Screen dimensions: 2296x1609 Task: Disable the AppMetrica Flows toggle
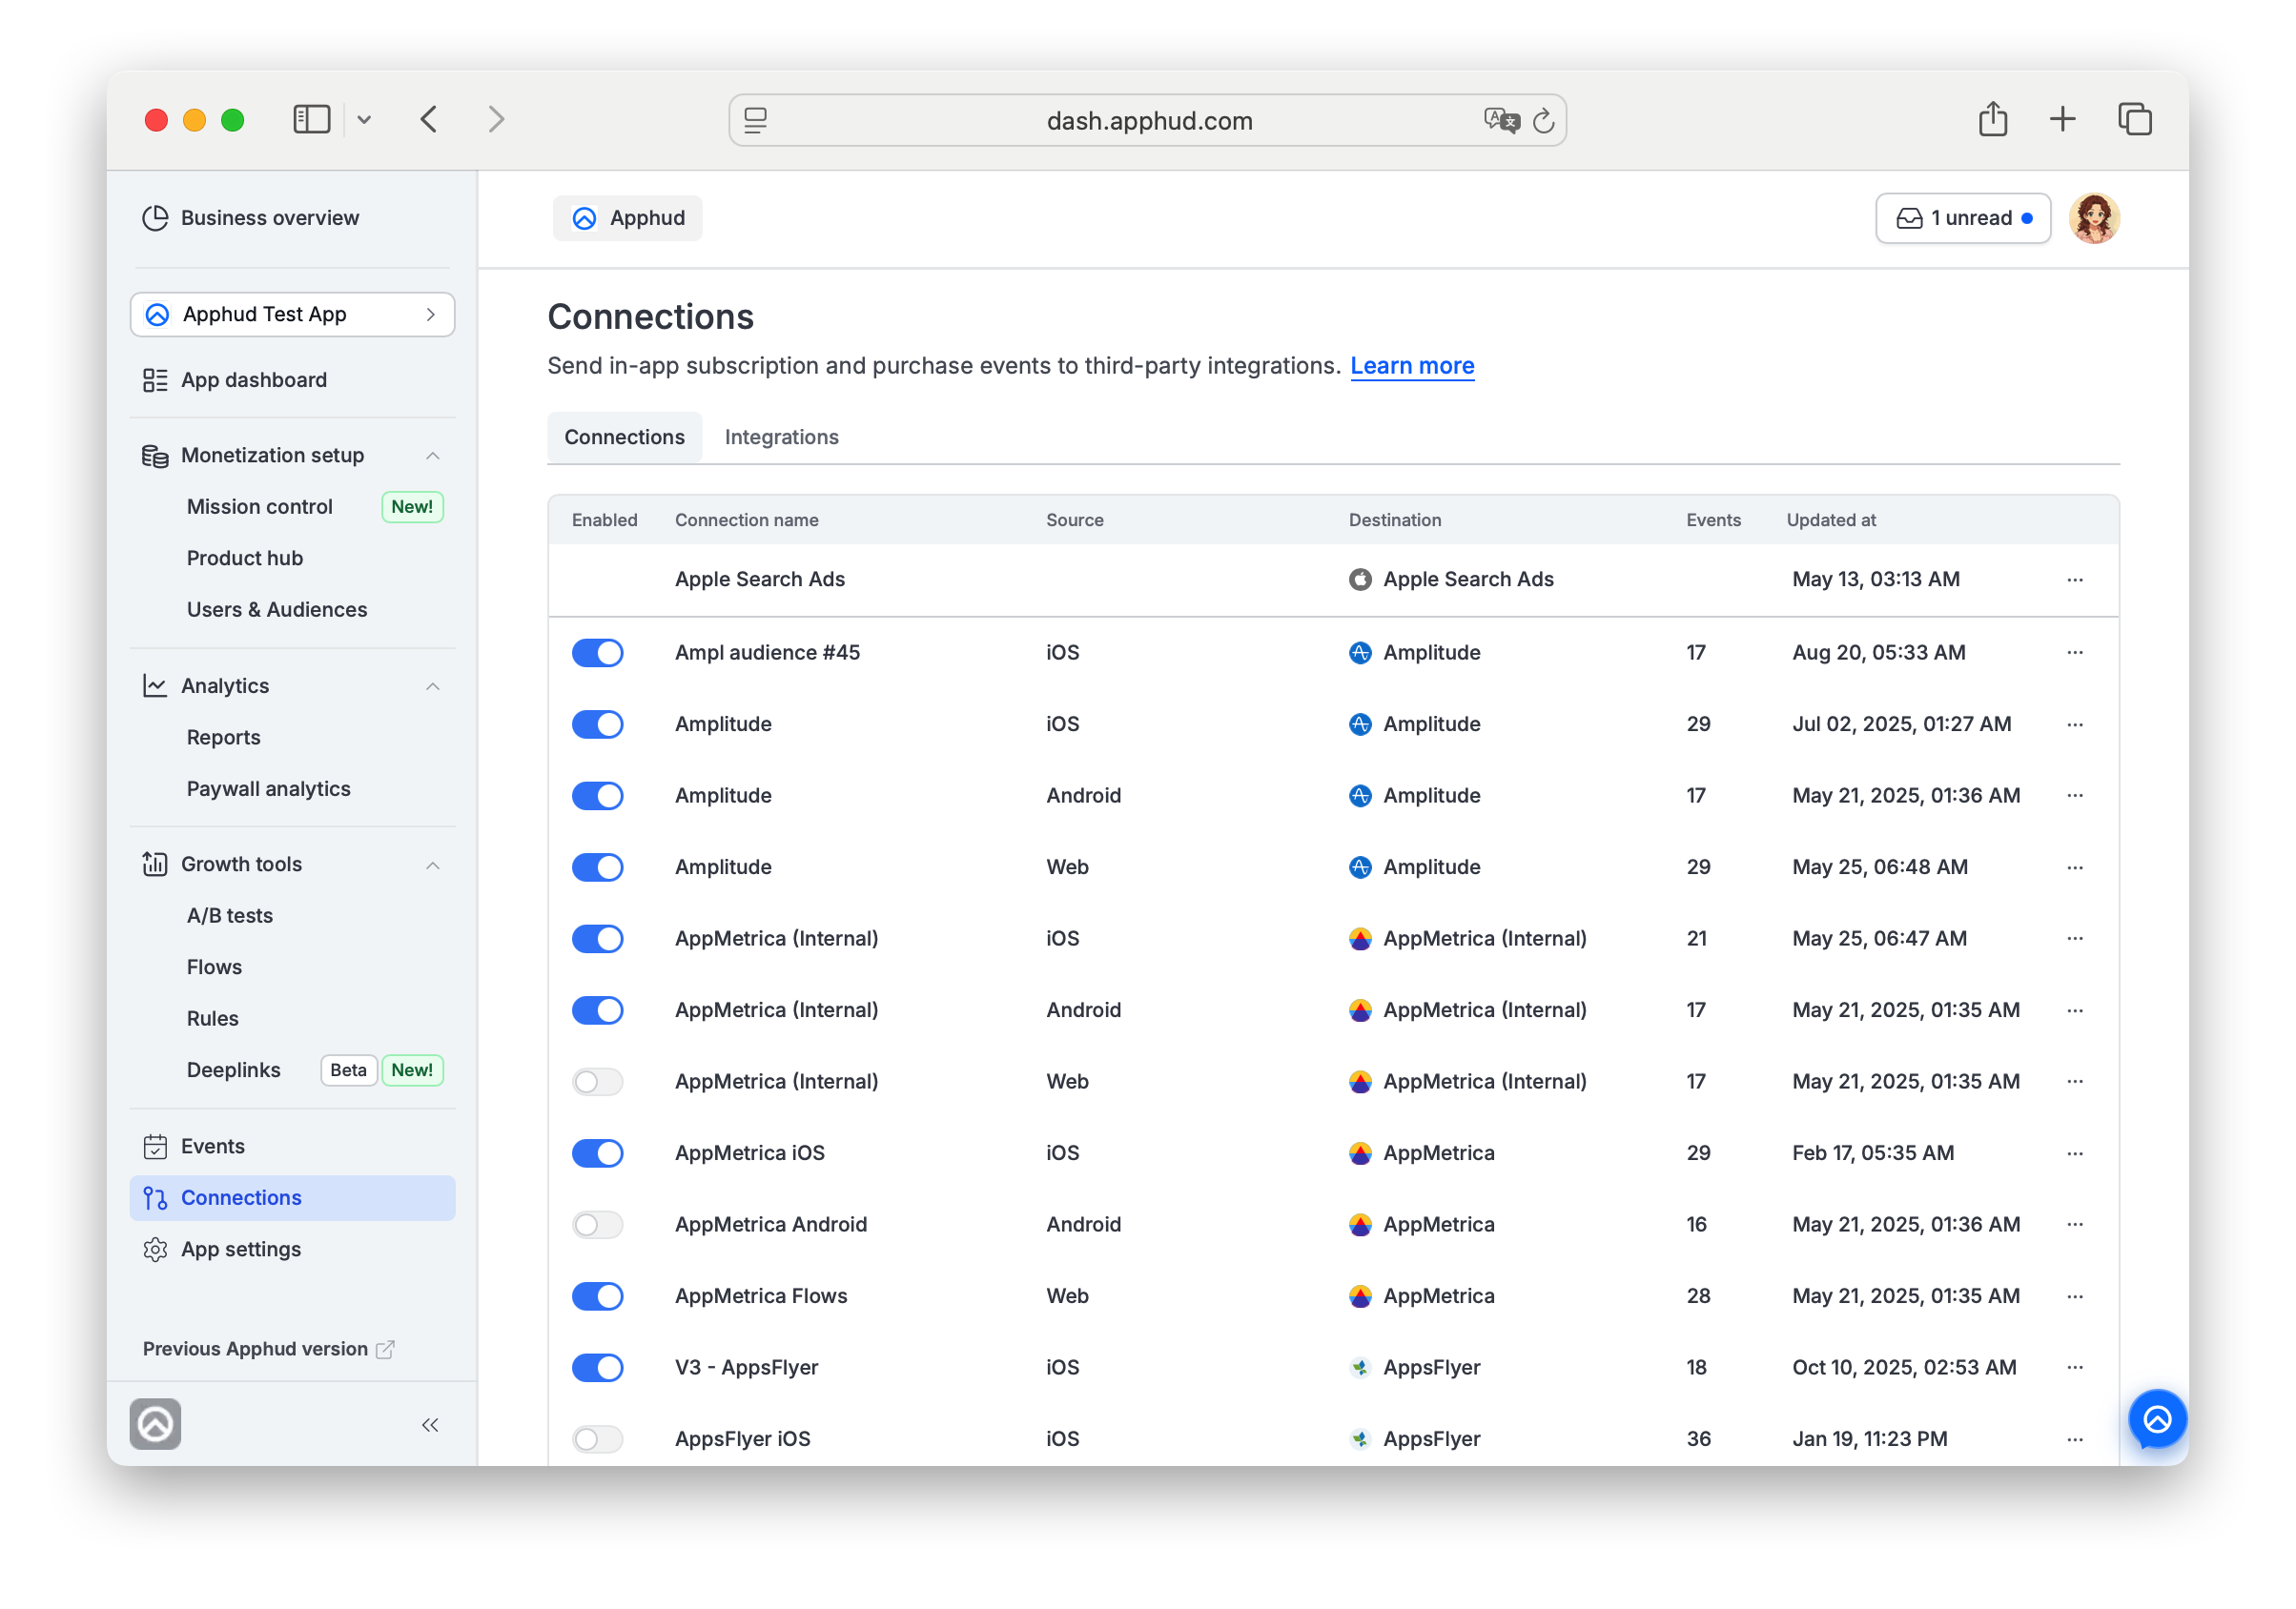[598, 1297]
